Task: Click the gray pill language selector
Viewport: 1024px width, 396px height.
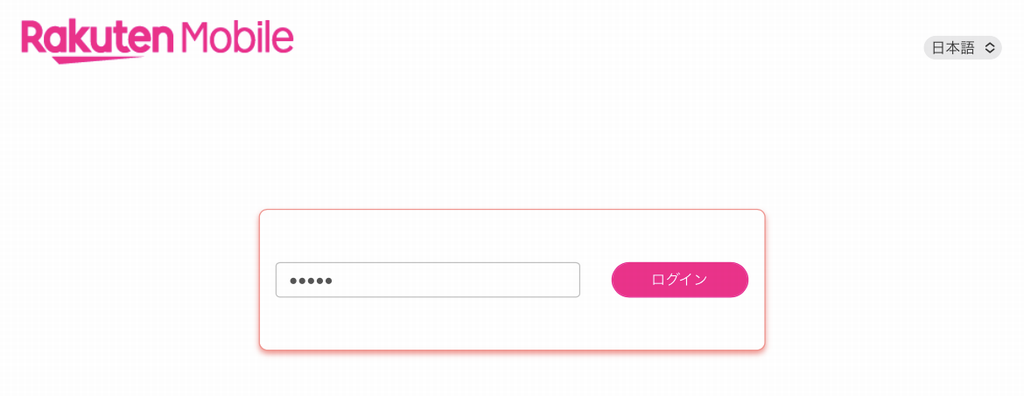Action: pyautogui.click(x=962, y=48)
